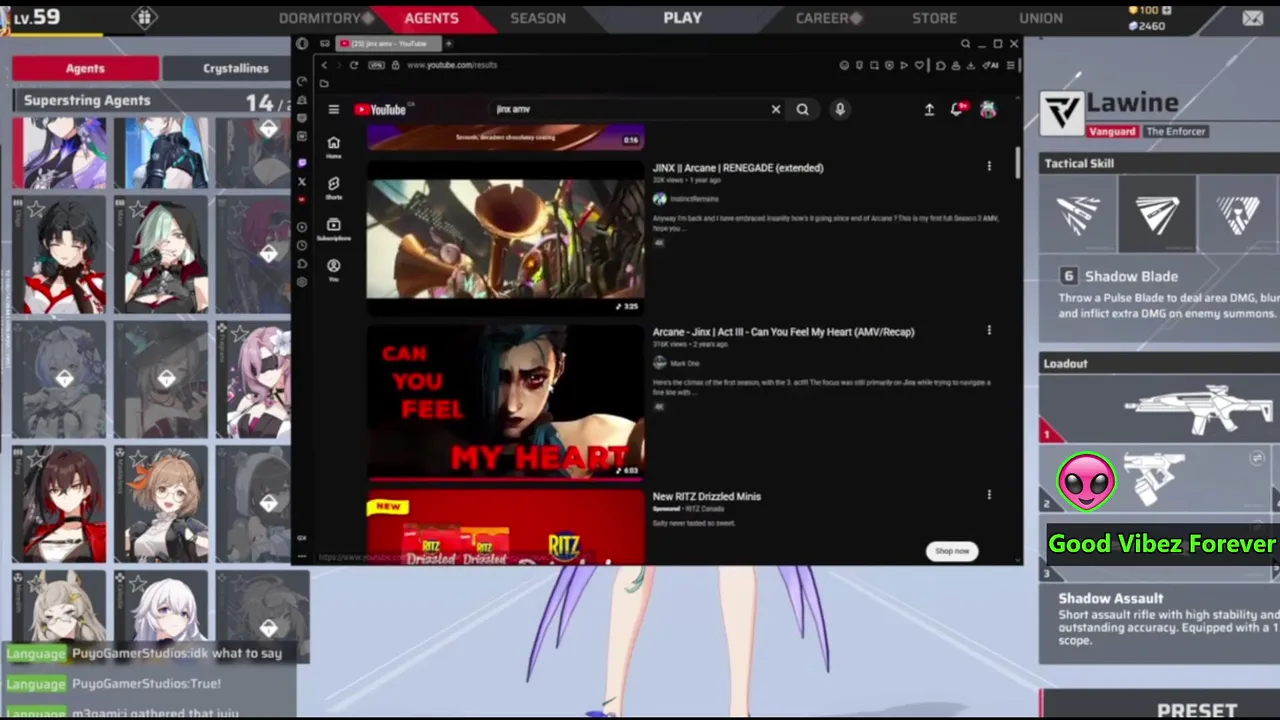Open the YouTube create upload icon

(929, 110)
